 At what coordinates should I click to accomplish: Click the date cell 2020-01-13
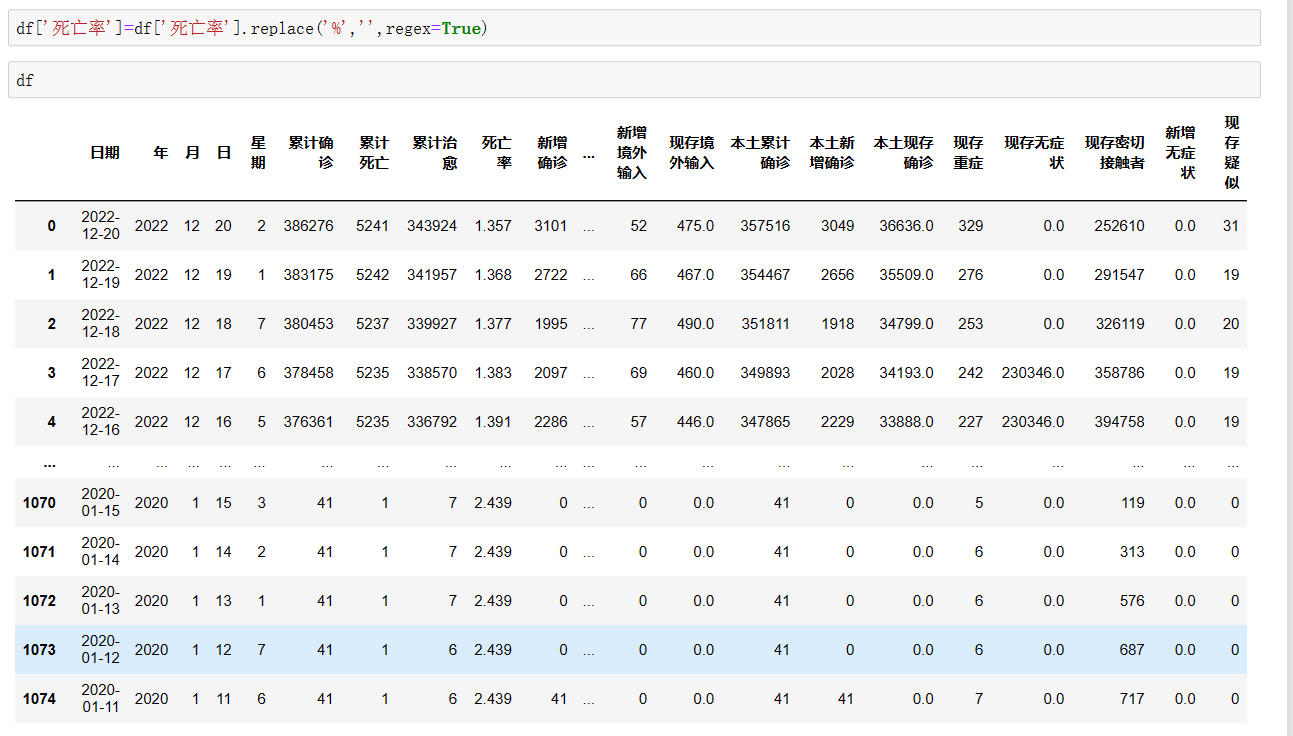pos(101,601)
